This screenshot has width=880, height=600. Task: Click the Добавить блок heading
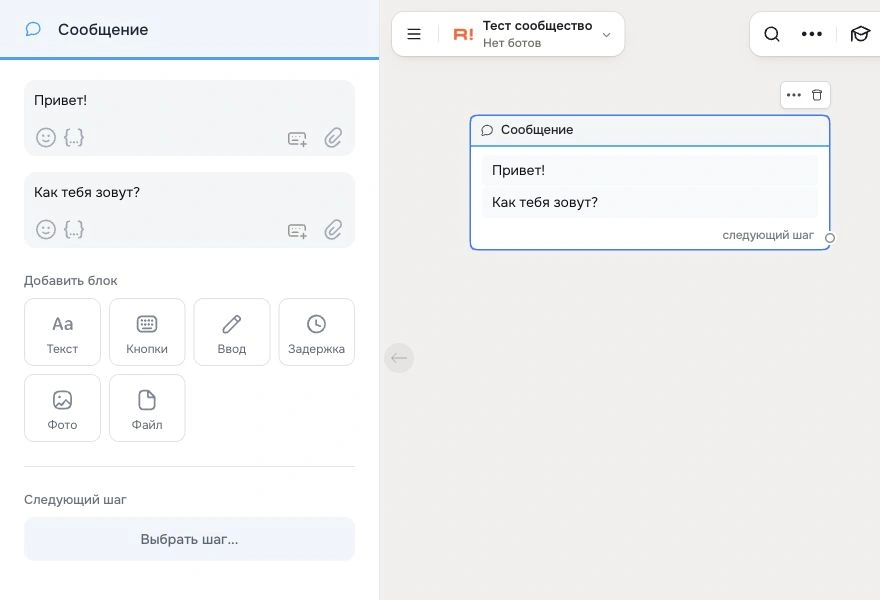[71, 281]
